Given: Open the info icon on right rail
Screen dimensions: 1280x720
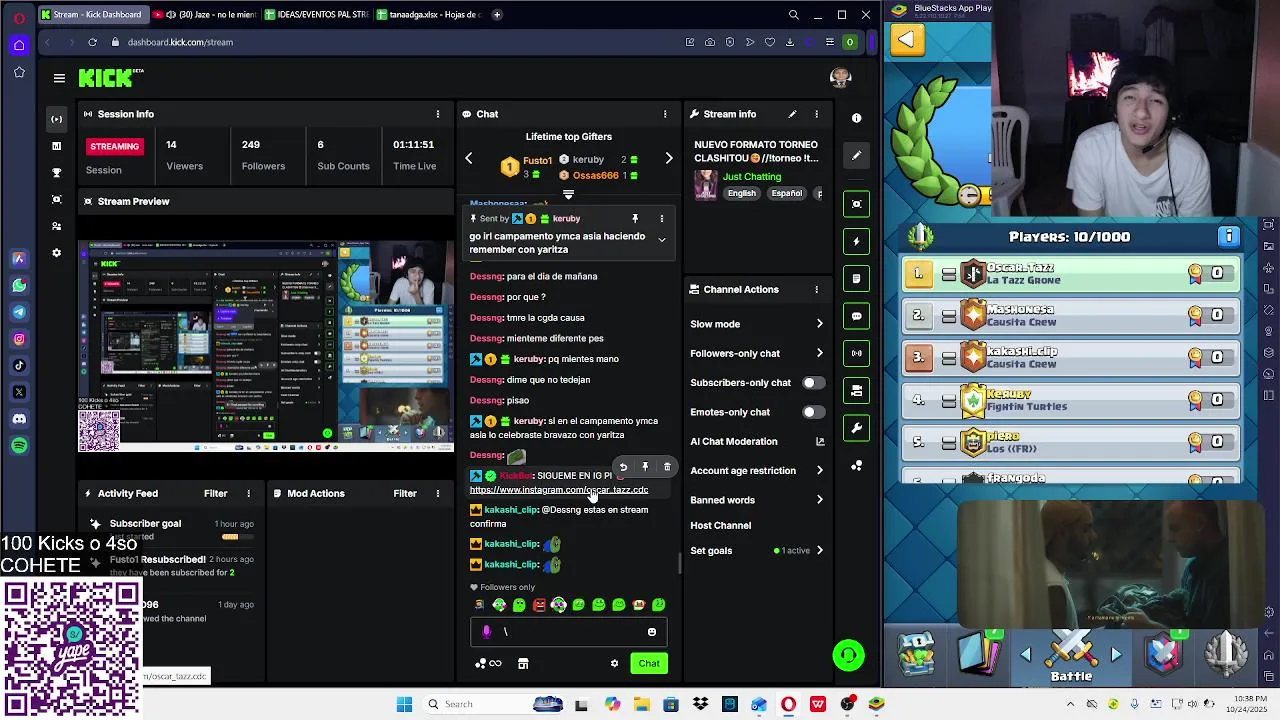Looking at the screenshot, I should [x=856, y=118].
